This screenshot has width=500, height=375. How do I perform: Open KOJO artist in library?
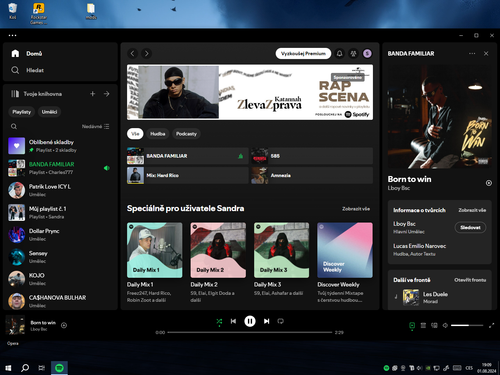point(60,279)
